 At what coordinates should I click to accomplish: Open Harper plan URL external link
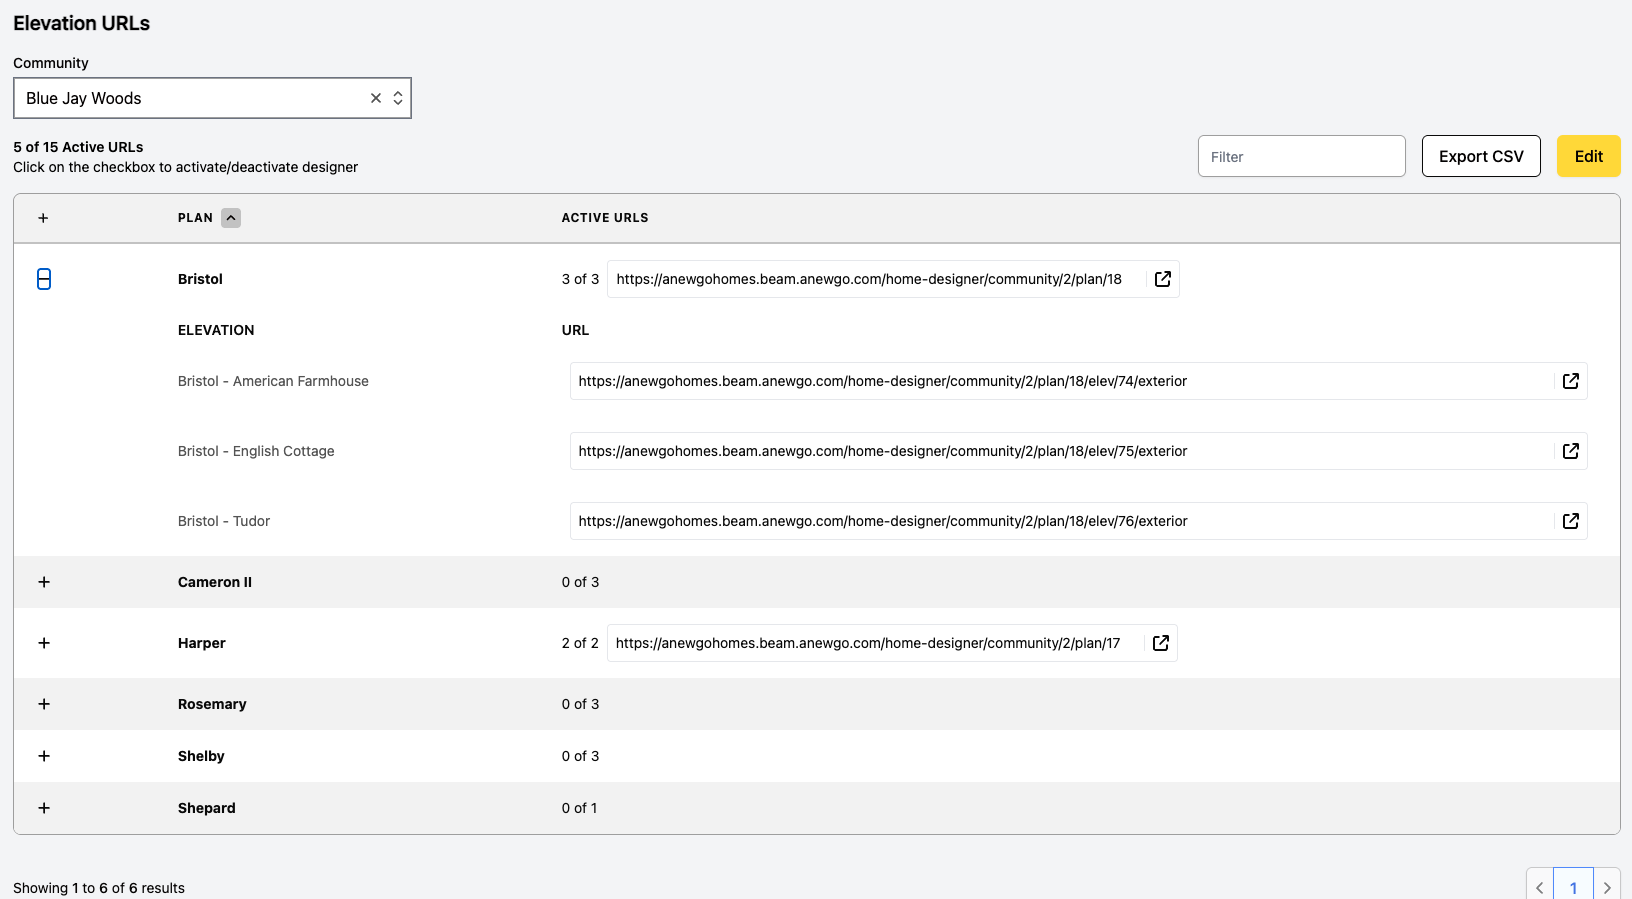tap(1160, 643)
